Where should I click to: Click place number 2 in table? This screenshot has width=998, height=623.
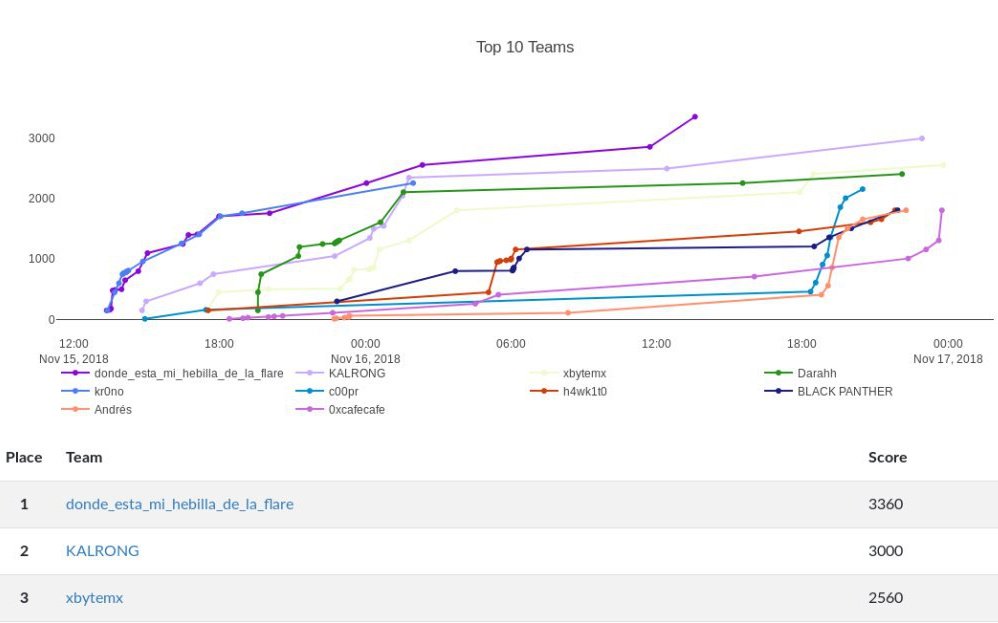[24, 550]
